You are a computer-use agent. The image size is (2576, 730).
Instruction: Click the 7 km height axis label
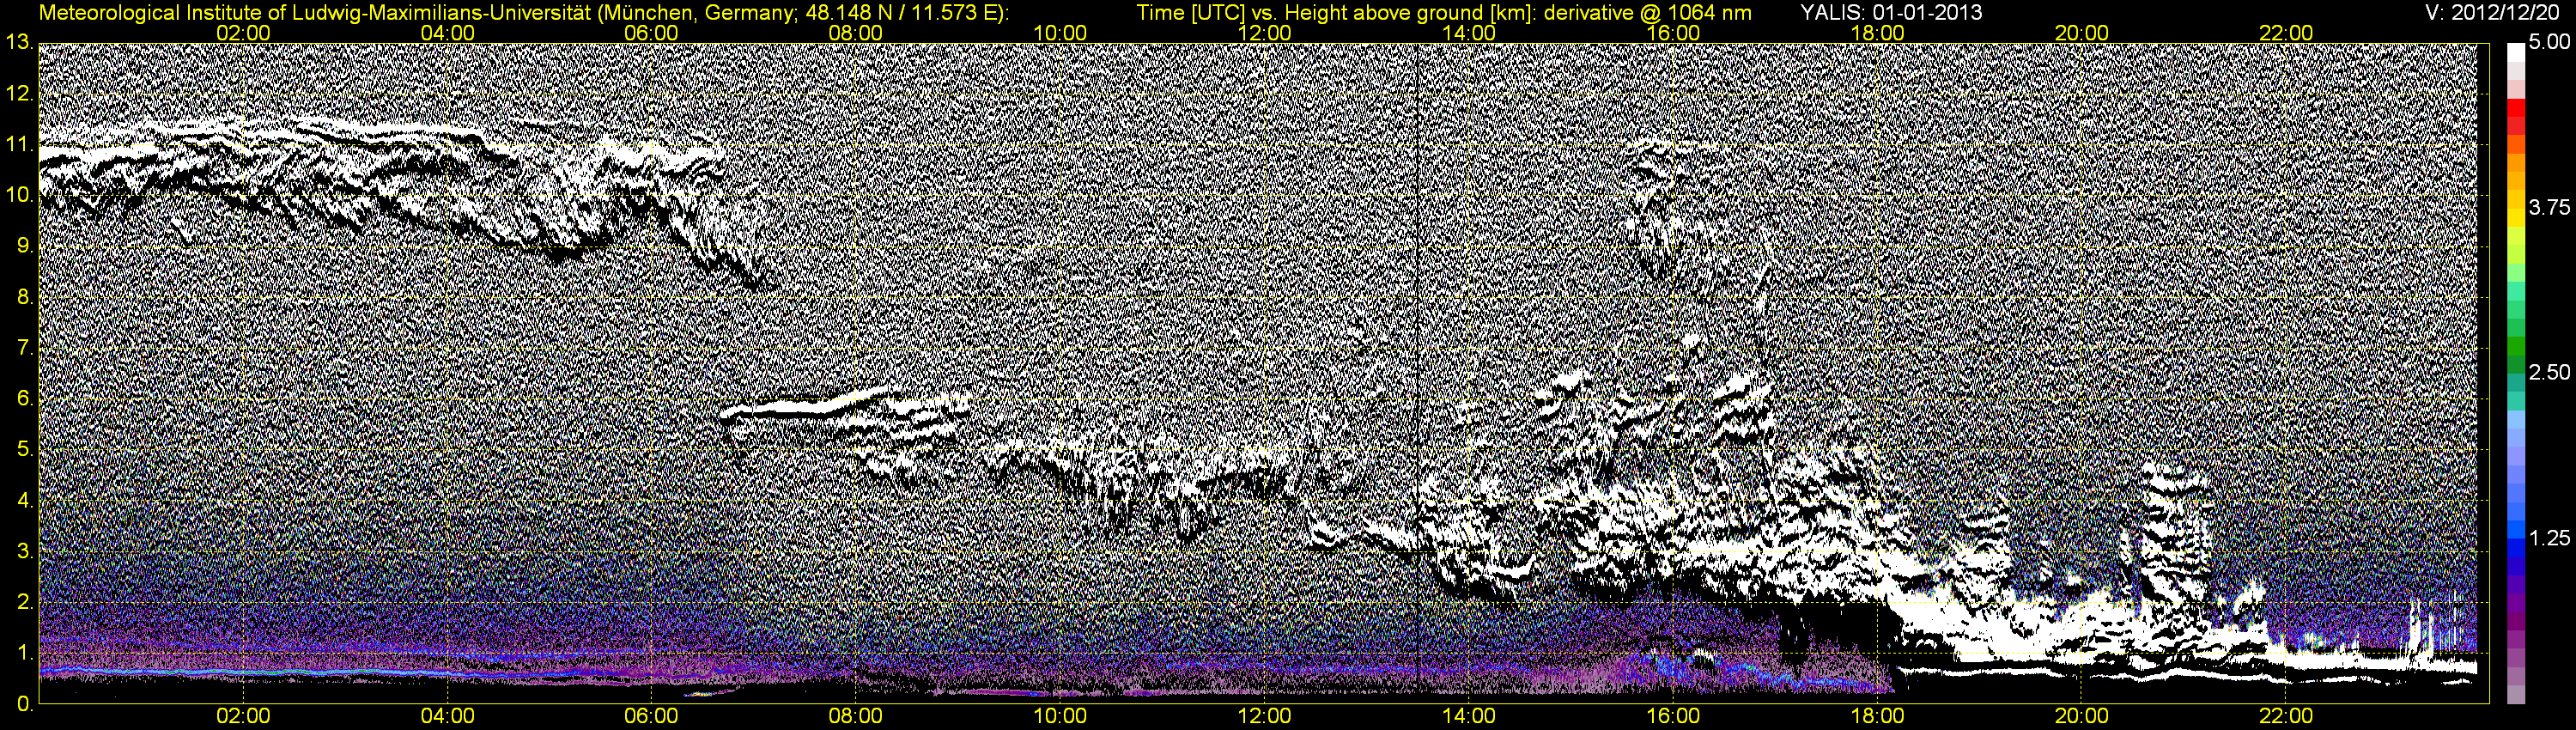coord(24,349)
